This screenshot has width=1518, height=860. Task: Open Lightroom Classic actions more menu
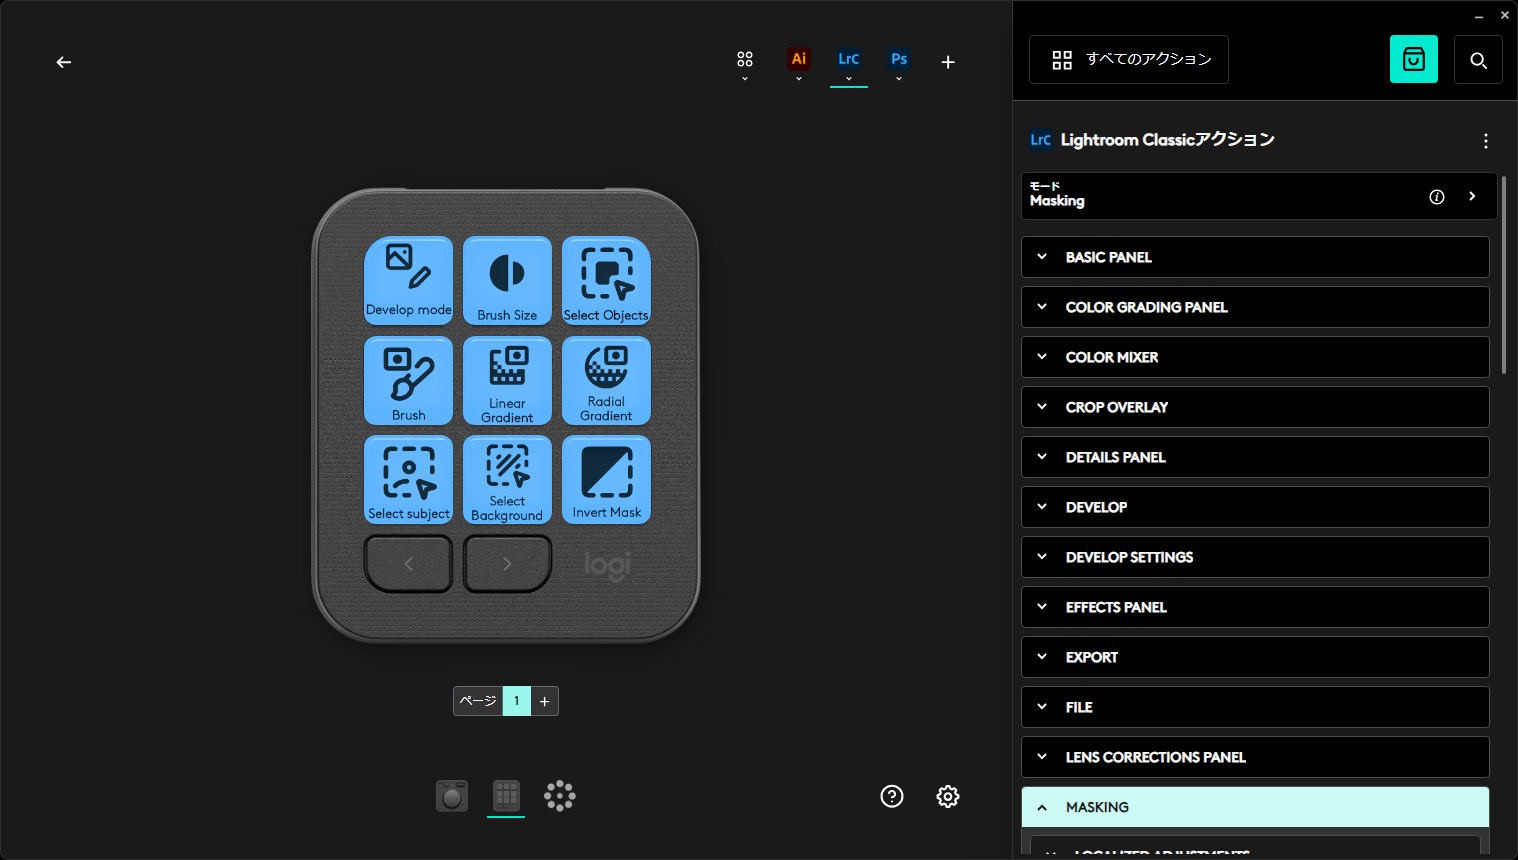click(x=1486, y=141)
